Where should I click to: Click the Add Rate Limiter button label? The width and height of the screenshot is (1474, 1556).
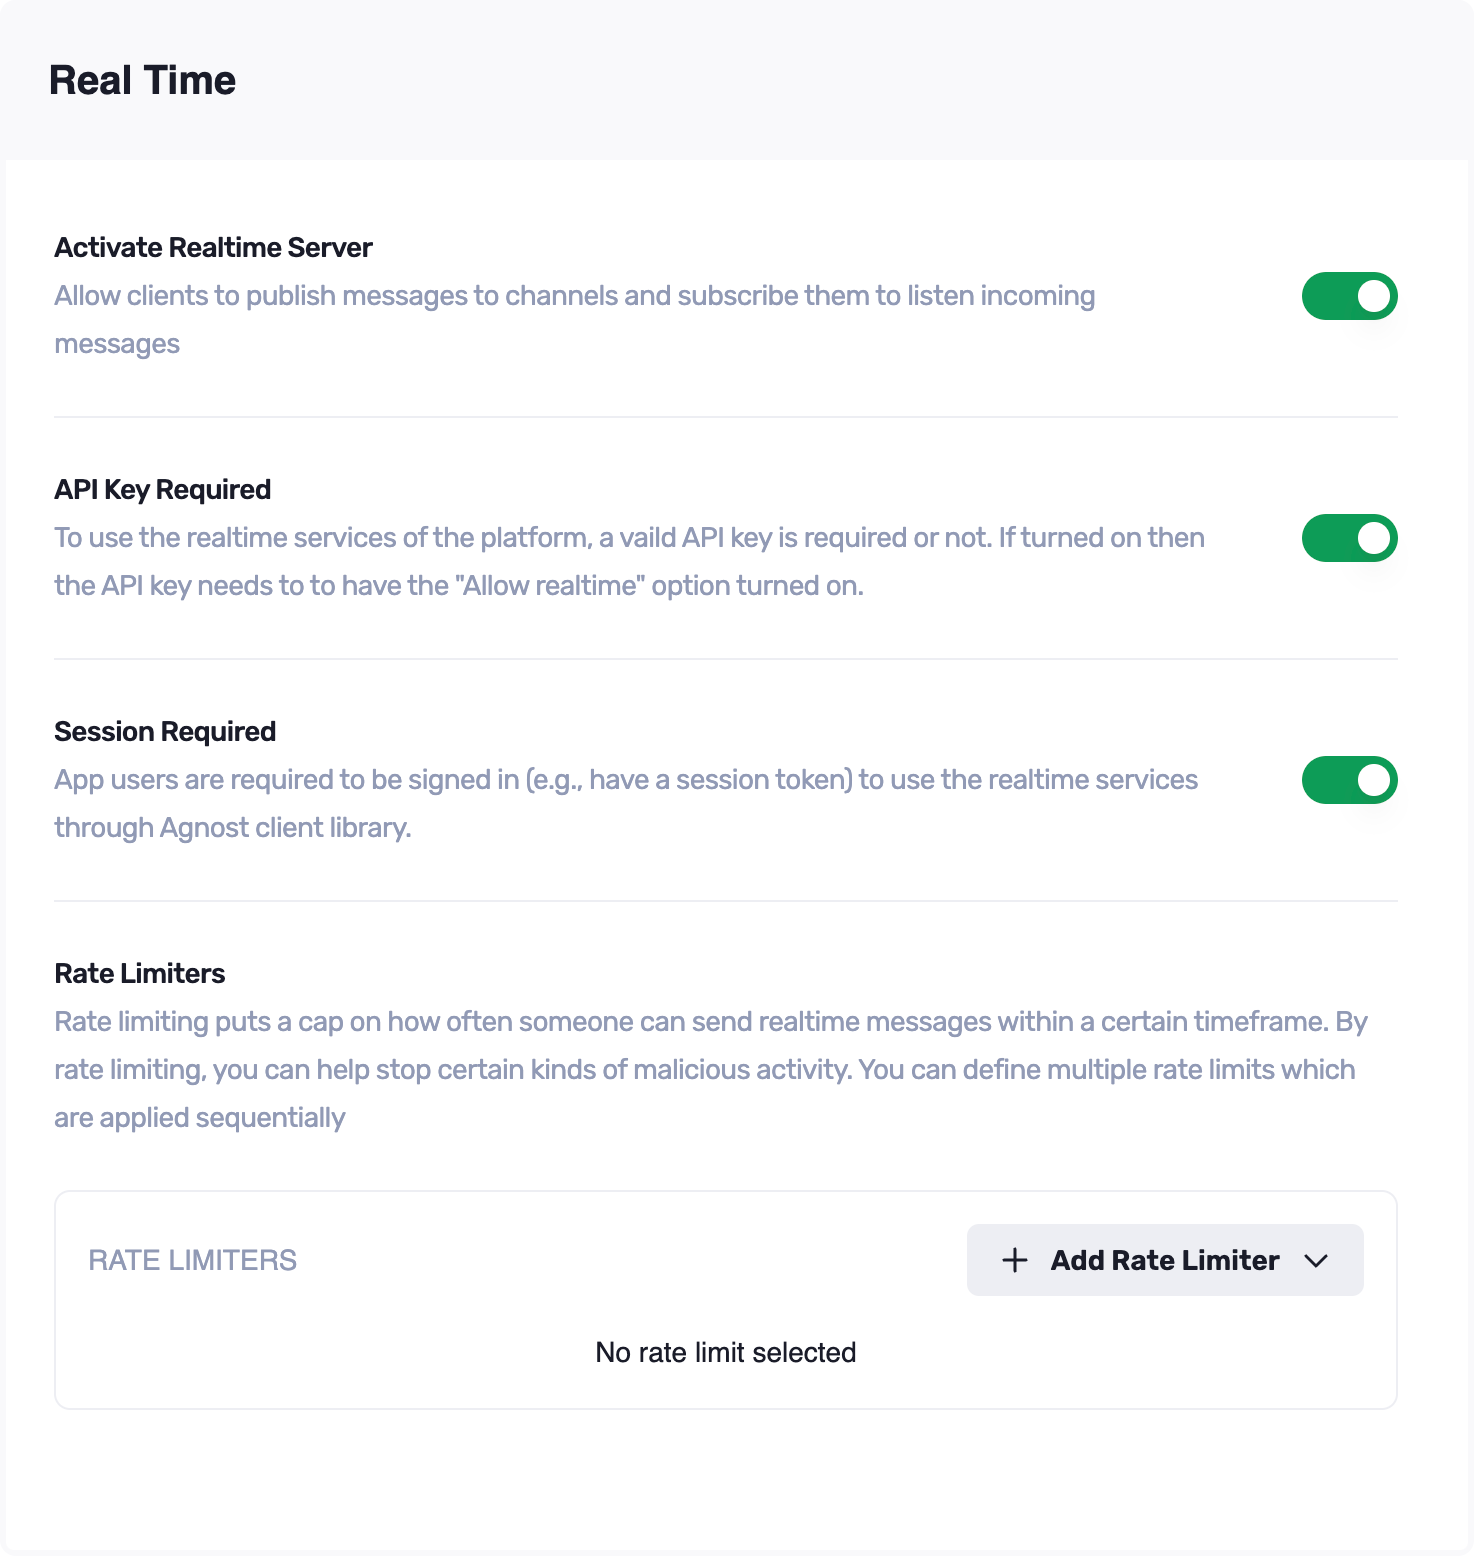(x=1164, y=1260)
